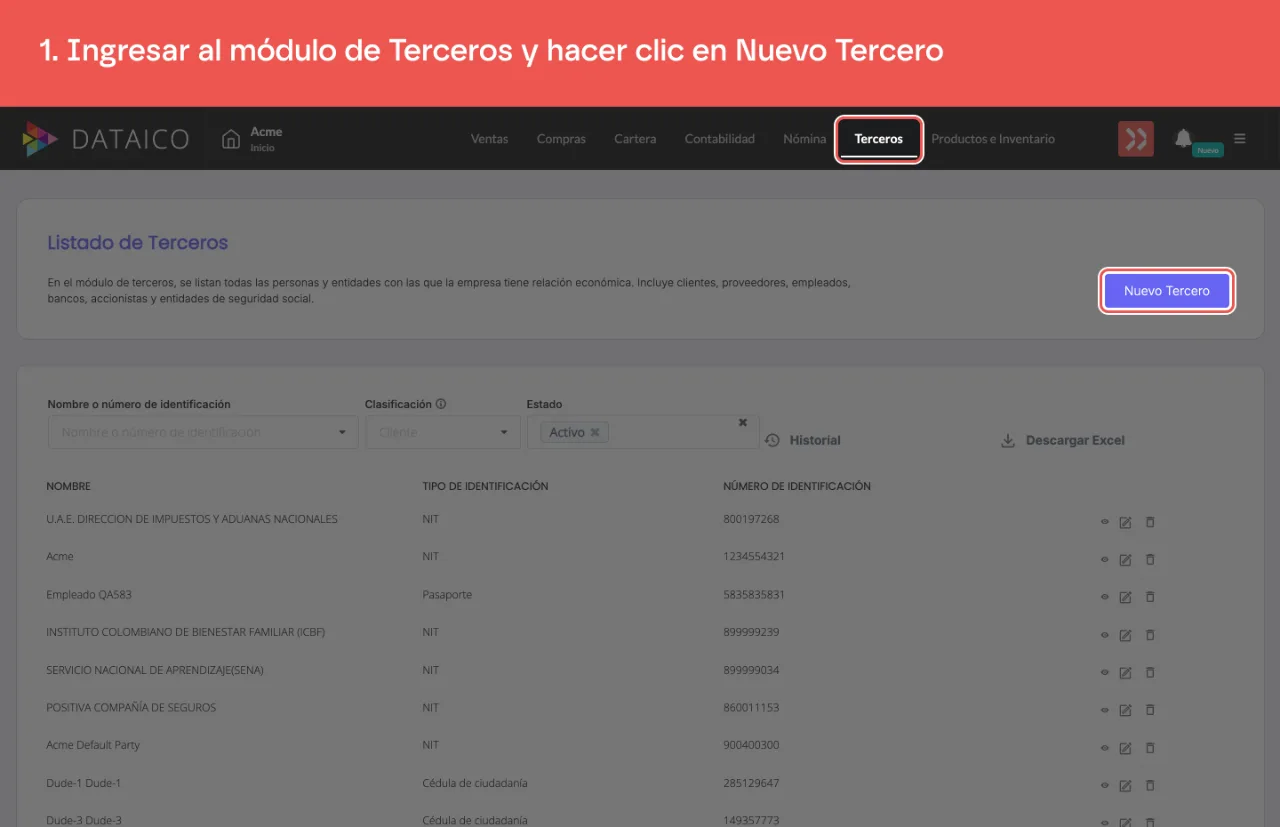Clear the entire Estado filter
The height and width of the screenshot is (827, 1280).
(743, 423)
